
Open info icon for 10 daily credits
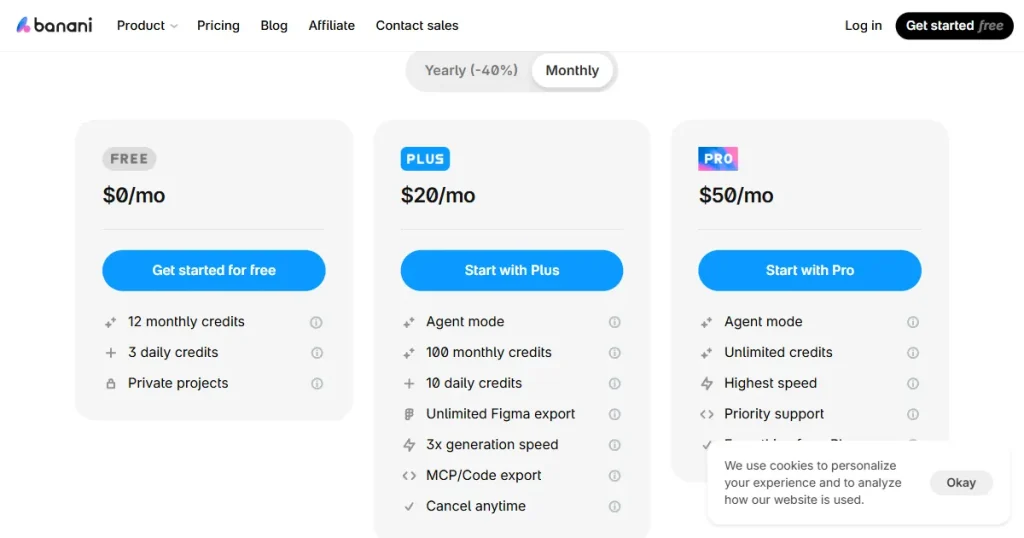click(615, 383)
